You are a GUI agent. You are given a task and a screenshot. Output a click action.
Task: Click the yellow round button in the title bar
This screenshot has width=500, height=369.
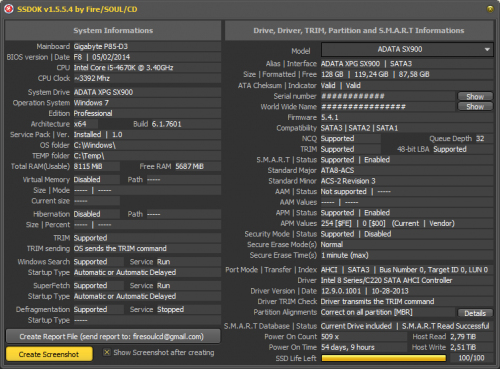tap(490, 9)
